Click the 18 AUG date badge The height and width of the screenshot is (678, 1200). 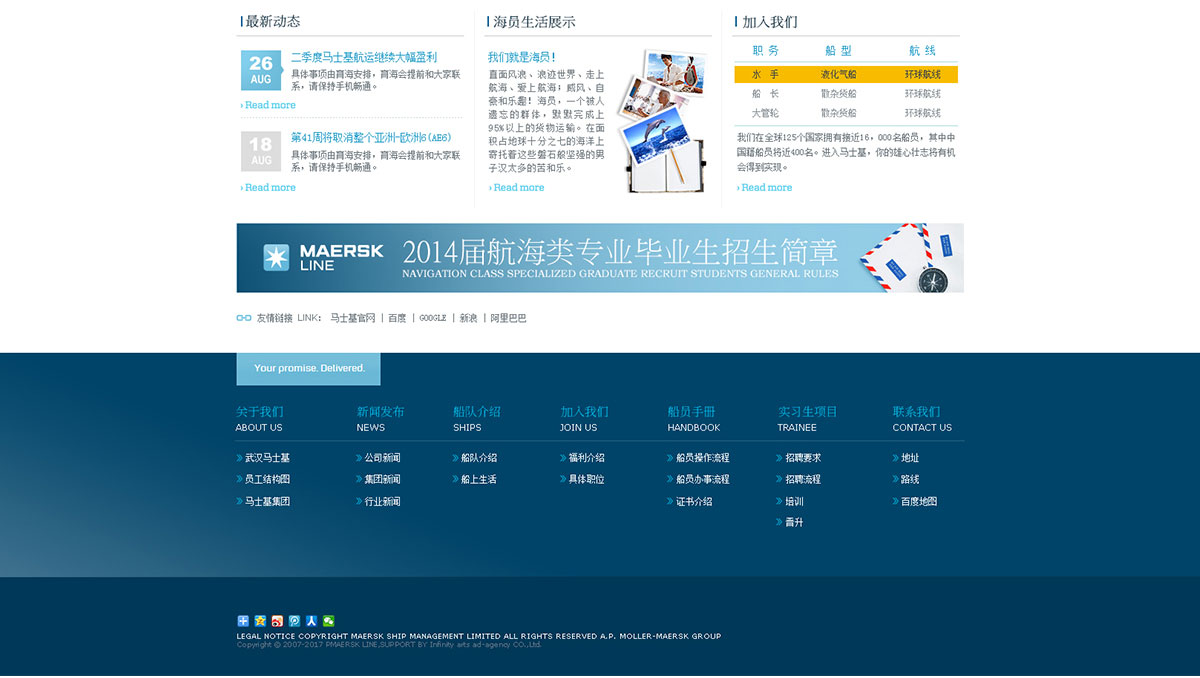(261, 151)
